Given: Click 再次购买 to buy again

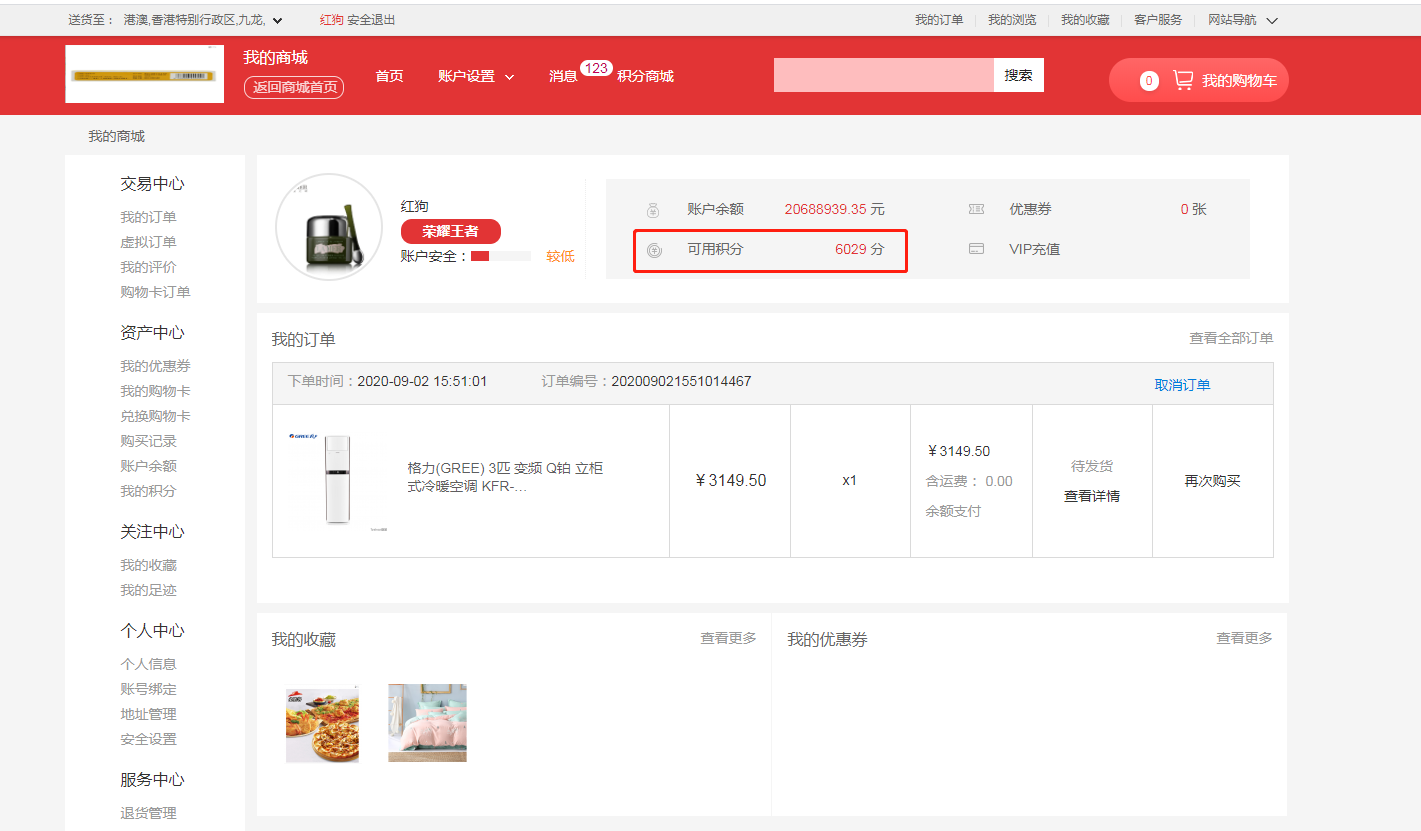Looking at the screenshot, I should click(1212, 481).
